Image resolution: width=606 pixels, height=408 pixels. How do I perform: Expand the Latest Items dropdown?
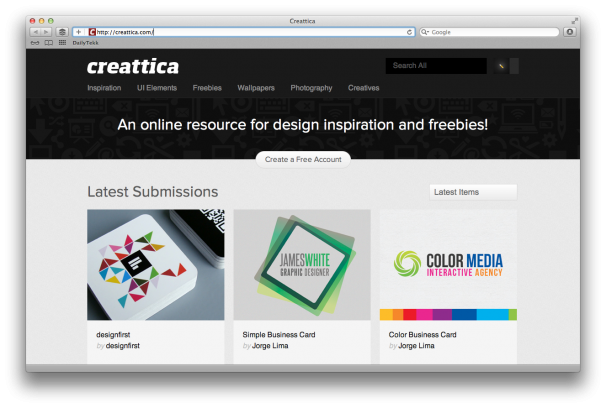click(473, 192)
